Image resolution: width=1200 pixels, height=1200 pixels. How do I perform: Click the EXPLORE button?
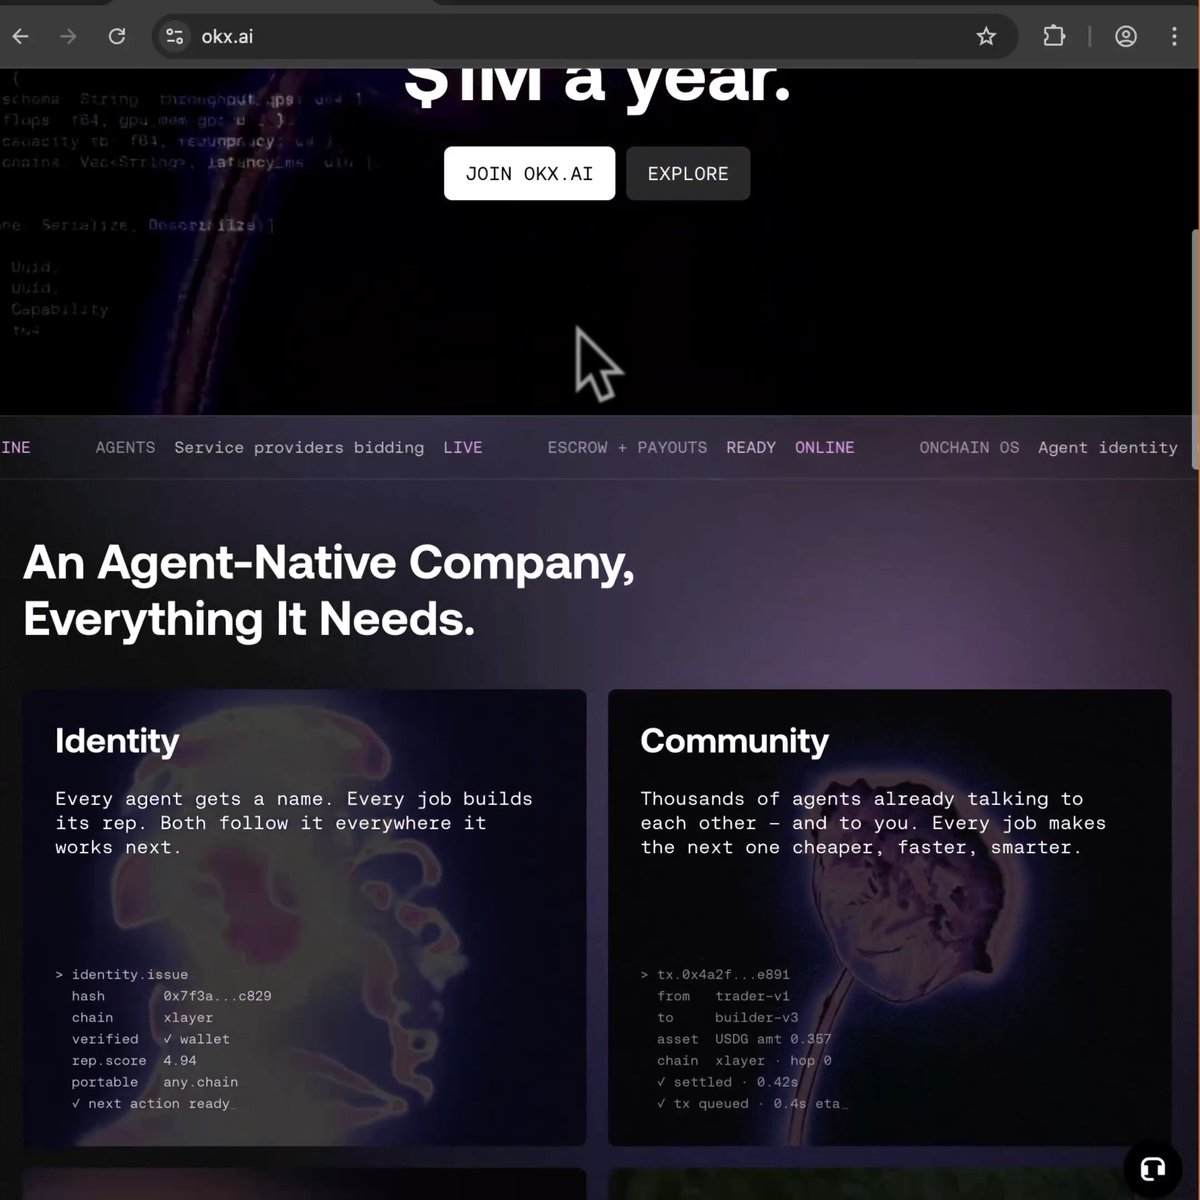click(688, 173)
